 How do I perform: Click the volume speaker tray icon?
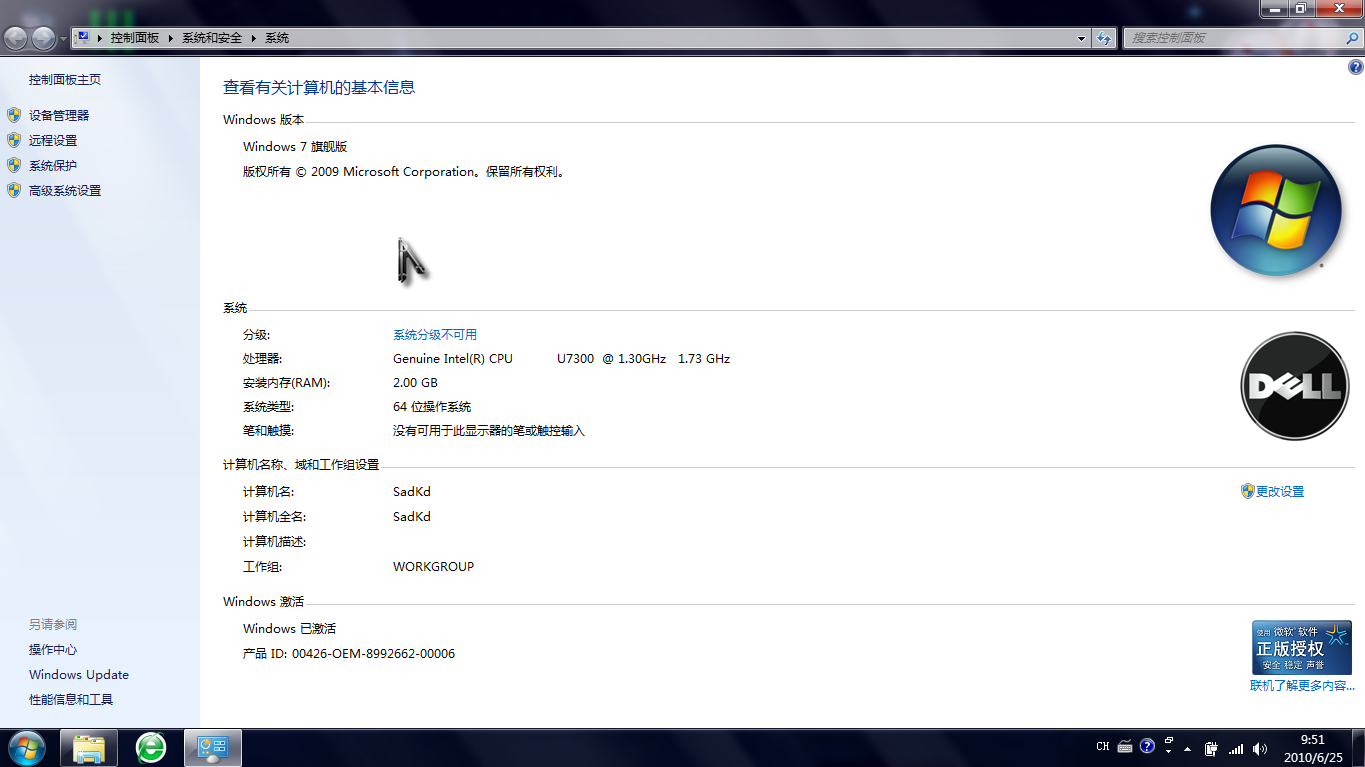click(1260, 748)
